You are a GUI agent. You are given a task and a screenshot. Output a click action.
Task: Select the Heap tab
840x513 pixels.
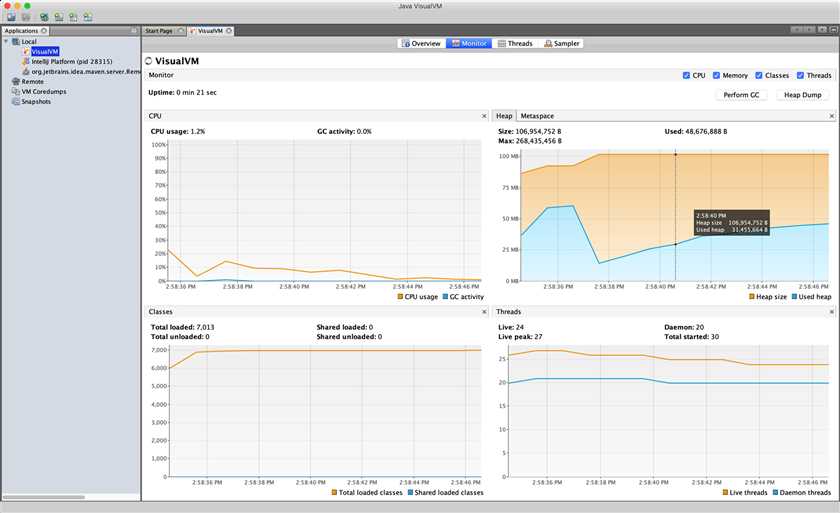[504, 116]
